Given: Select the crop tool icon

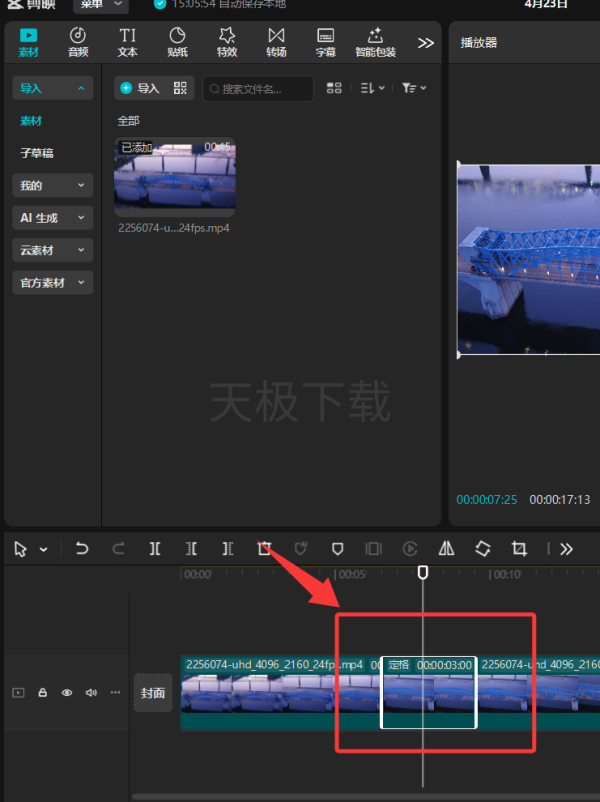Looking at the screenshot, I should point(519,549).
